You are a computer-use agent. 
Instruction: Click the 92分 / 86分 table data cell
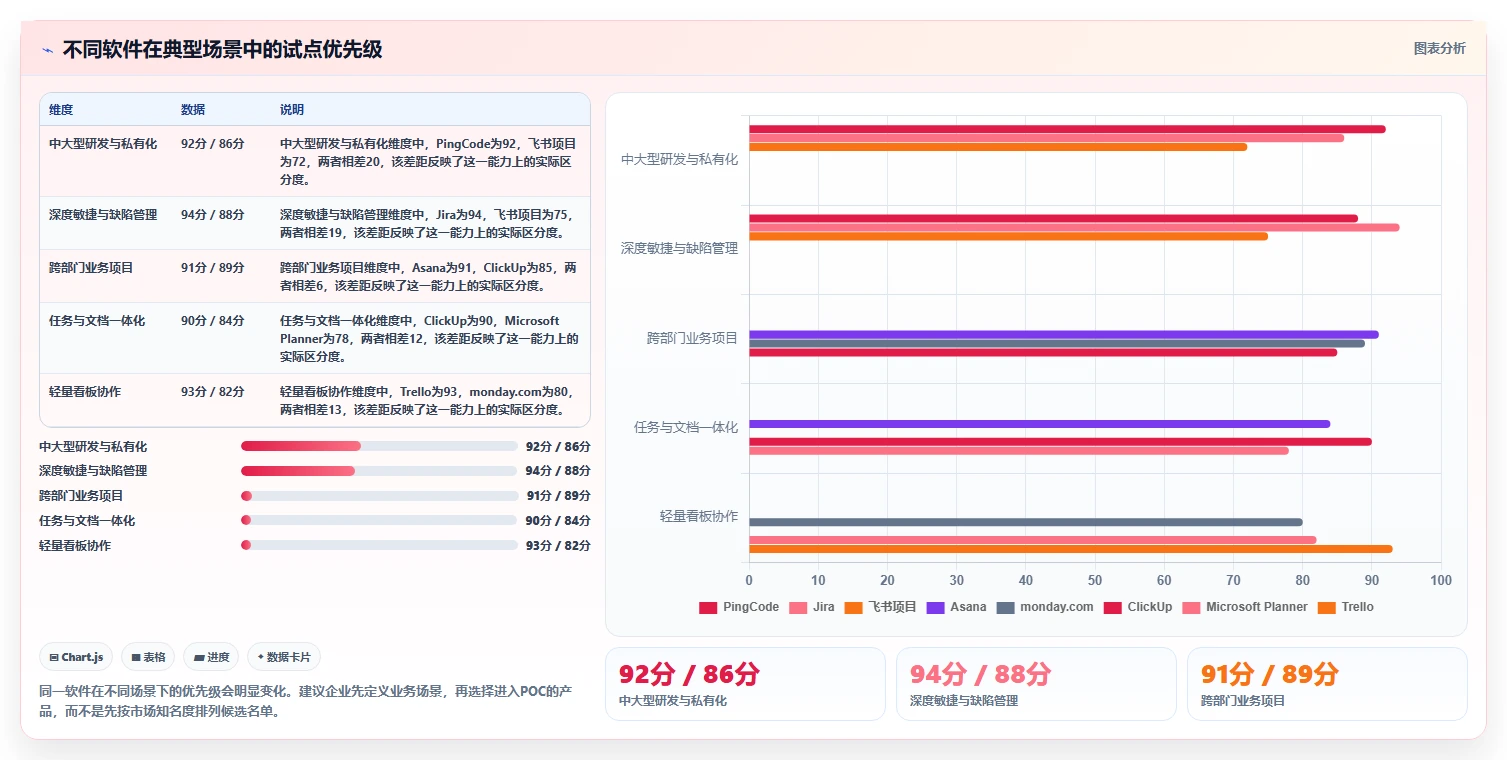[213, 143]
